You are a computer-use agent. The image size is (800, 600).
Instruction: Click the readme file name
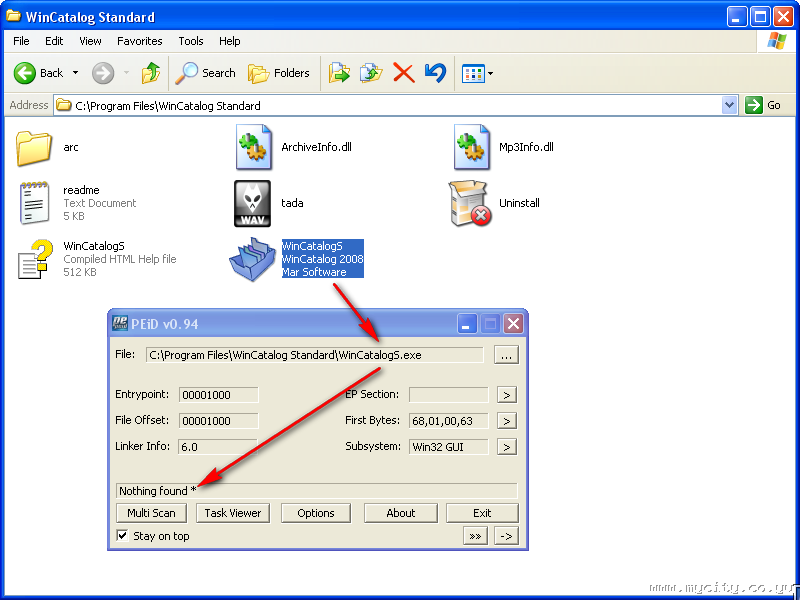81,190
